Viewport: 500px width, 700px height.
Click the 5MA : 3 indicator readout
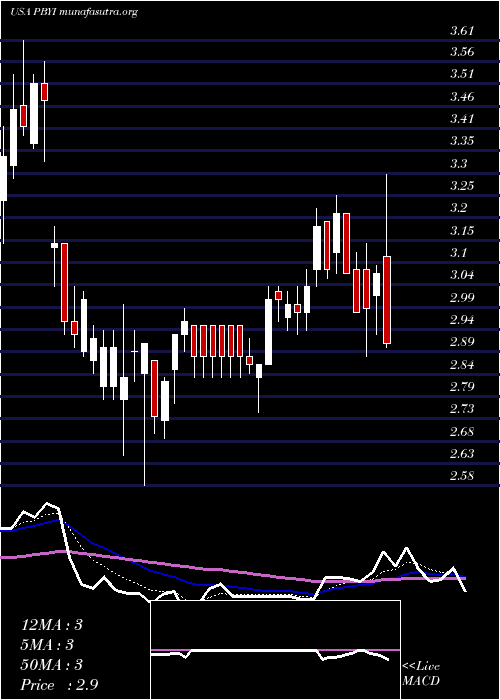click(x=47, y=645)
